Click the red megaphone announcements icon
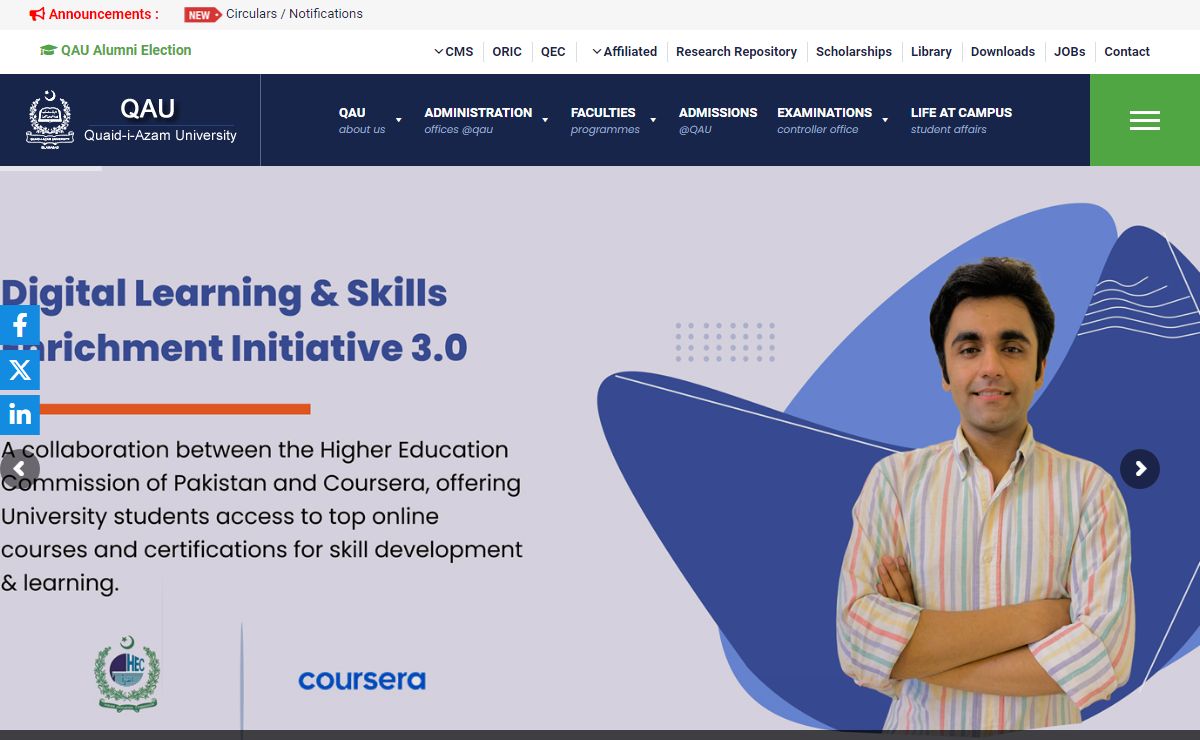Screen dimensions: 1200x740 37,14
